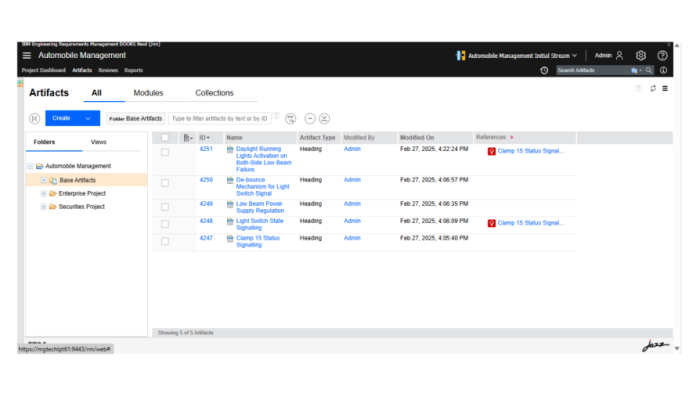Open the hamburger navigation menu
The width and height of the screenshot is (700, 400).
pos(27,56)
